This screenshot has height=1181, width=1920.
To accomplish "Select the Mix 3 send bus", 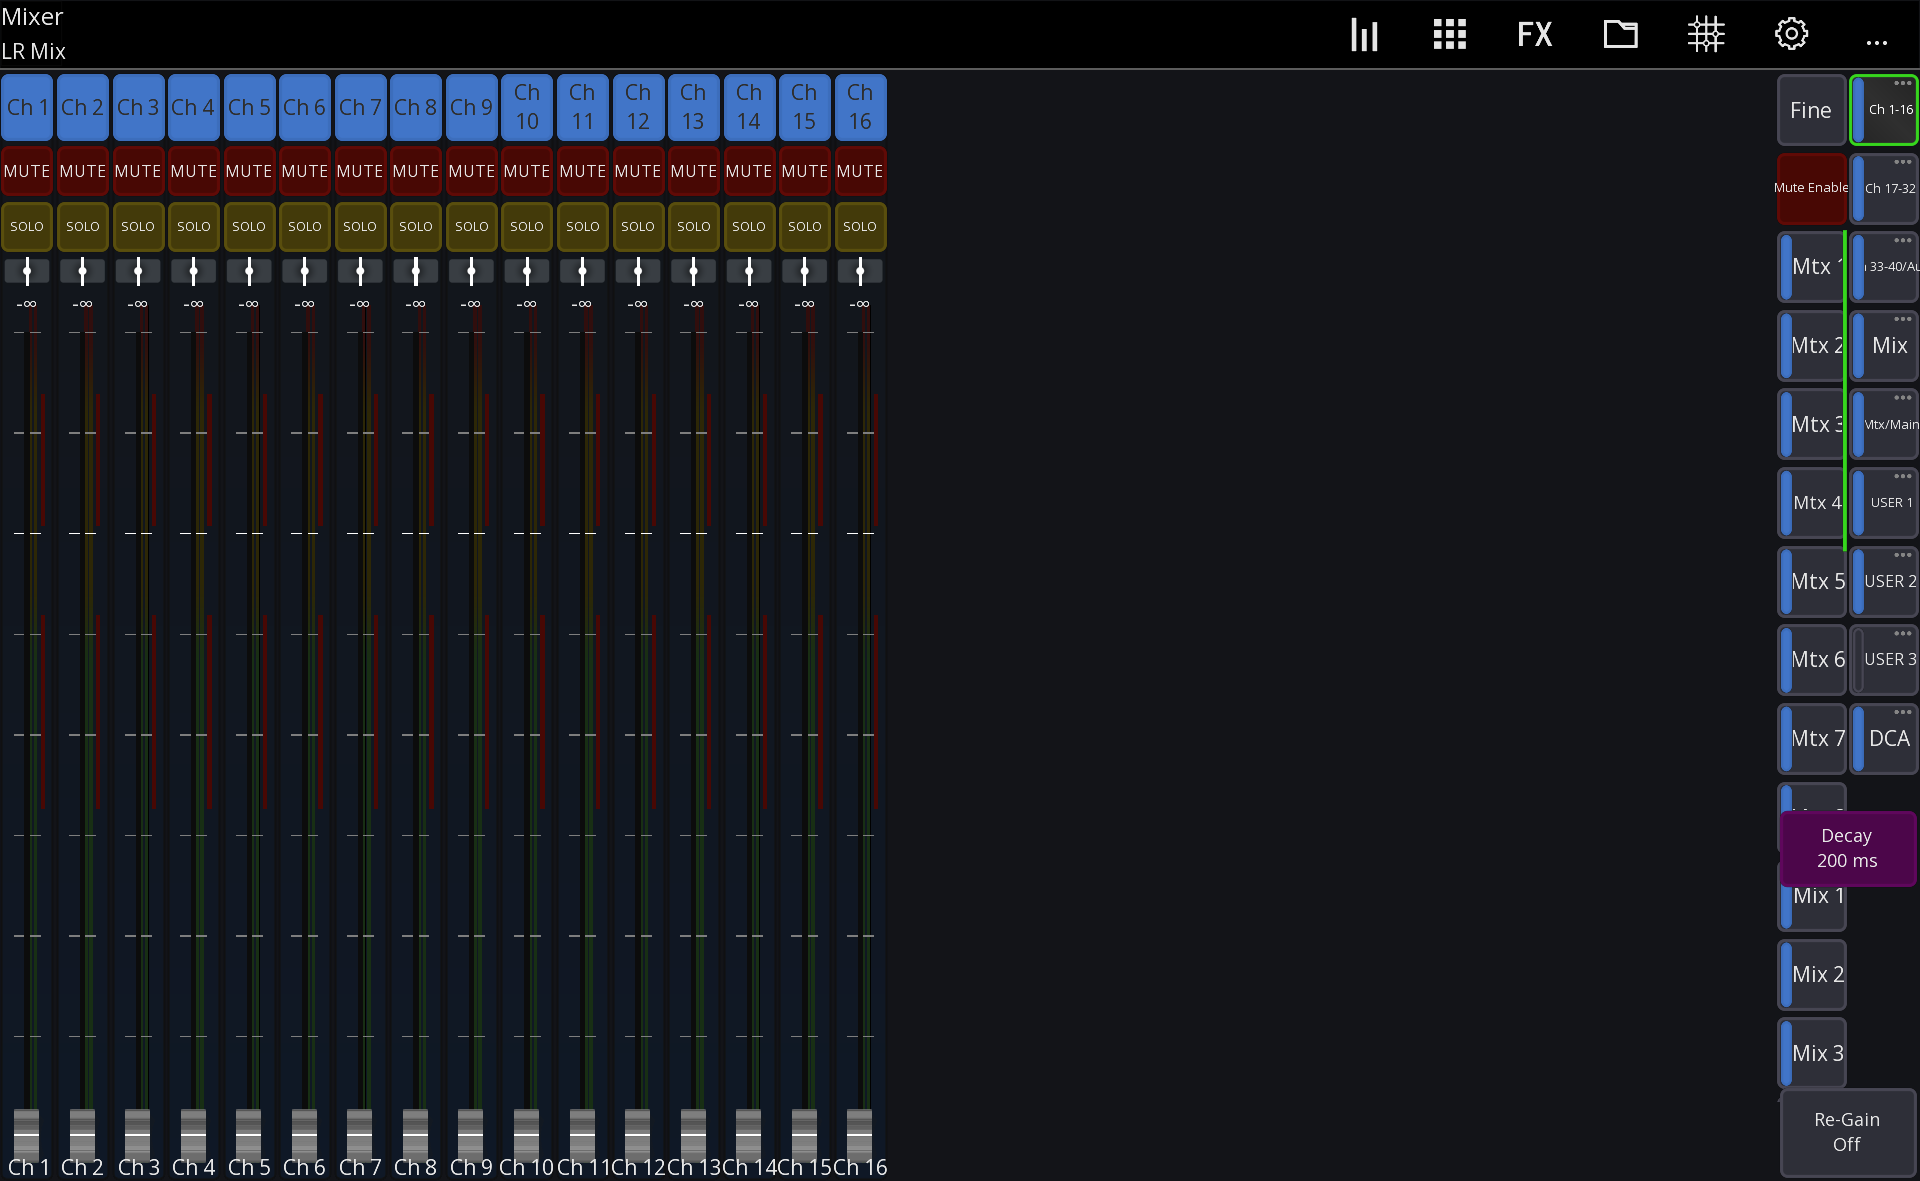I will pos(1811,1054).
